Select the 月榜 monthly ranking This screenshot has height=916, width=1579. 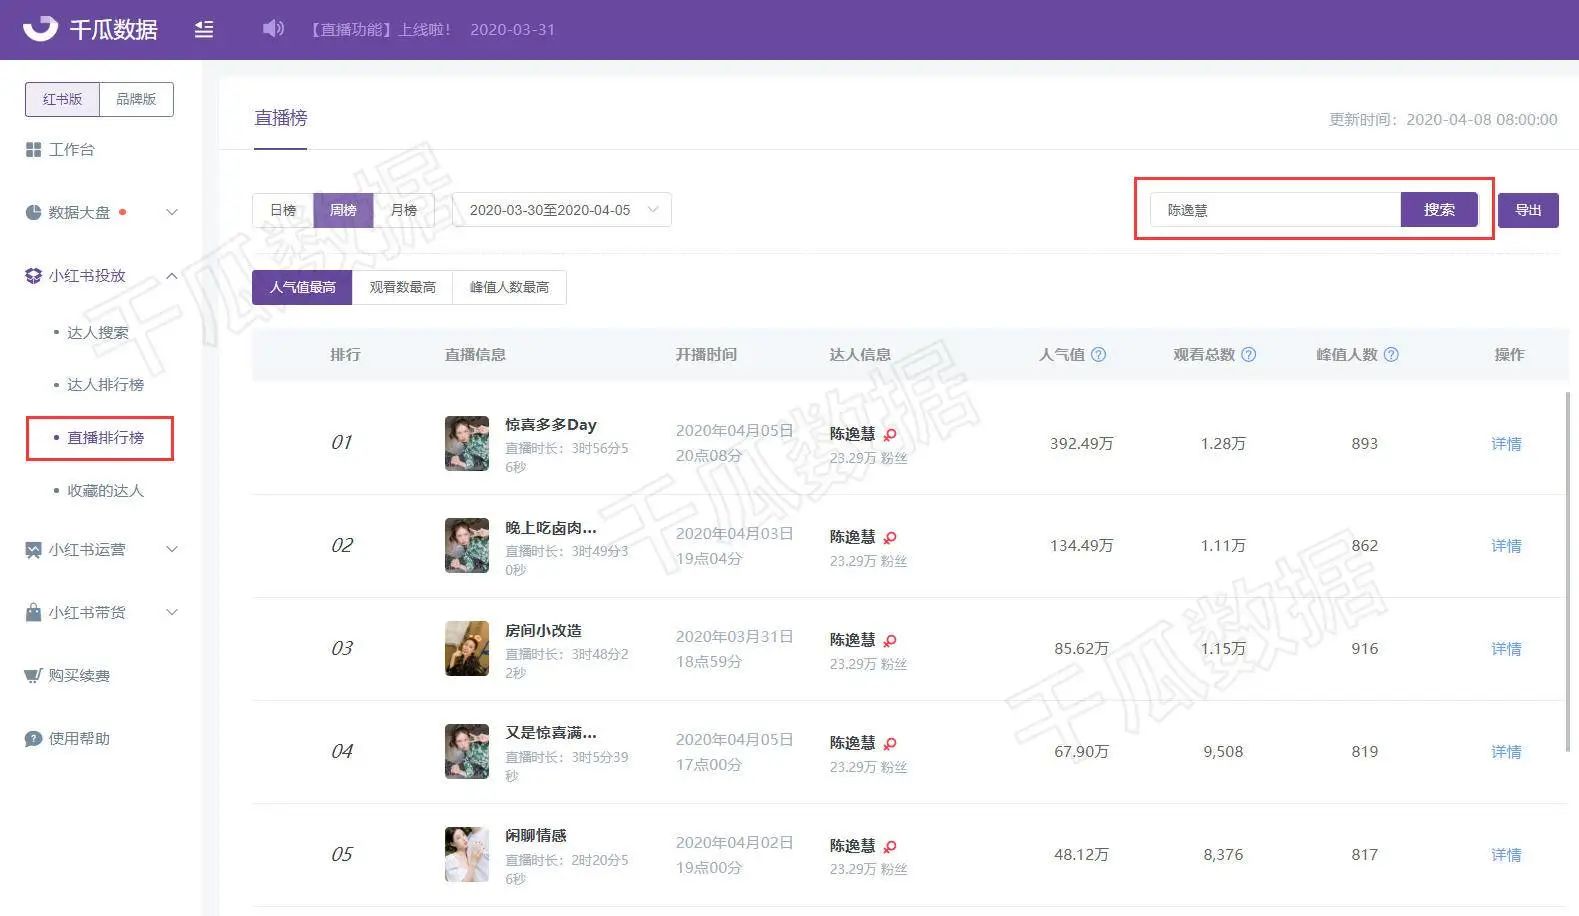click(403, 210)
